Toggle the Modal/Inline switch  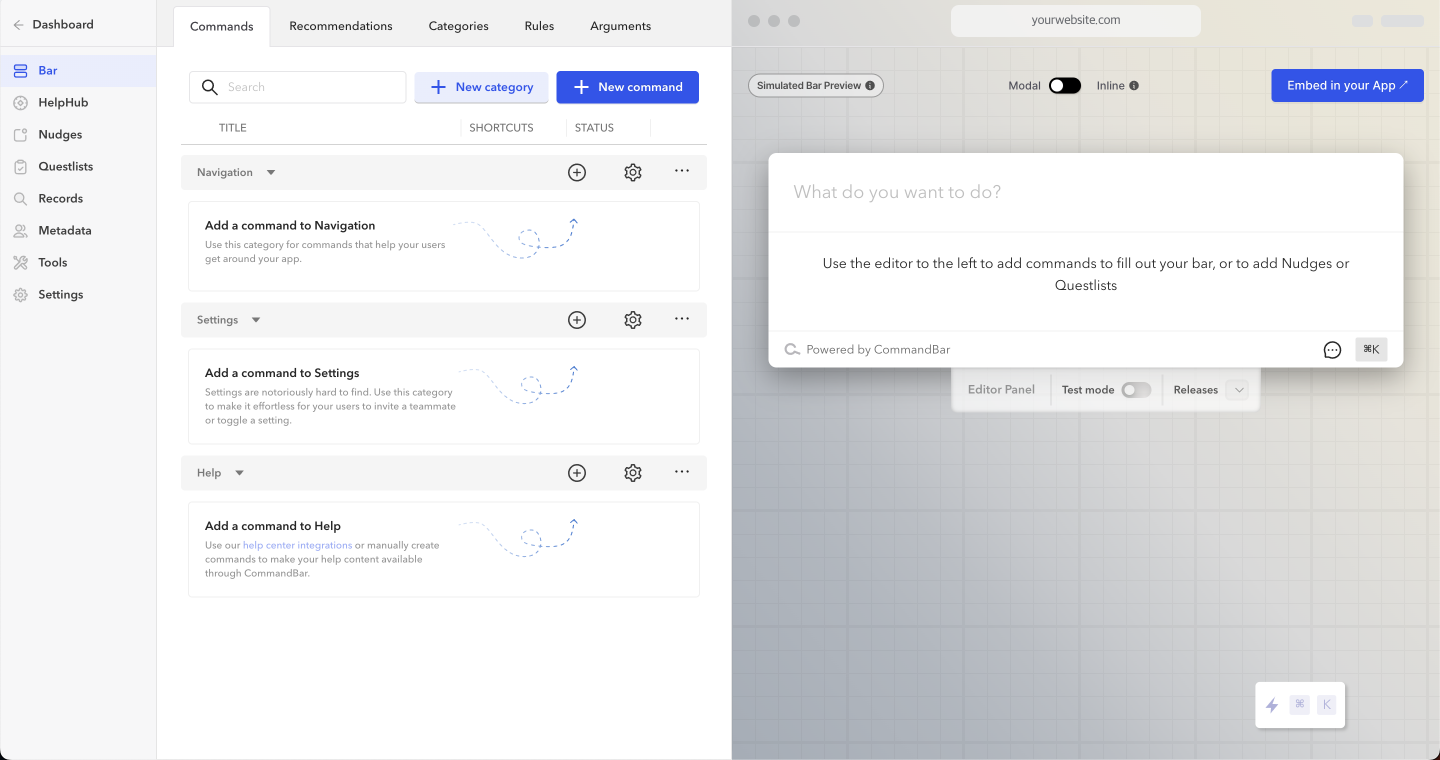pyautogui.click(x=1064, y=86)
